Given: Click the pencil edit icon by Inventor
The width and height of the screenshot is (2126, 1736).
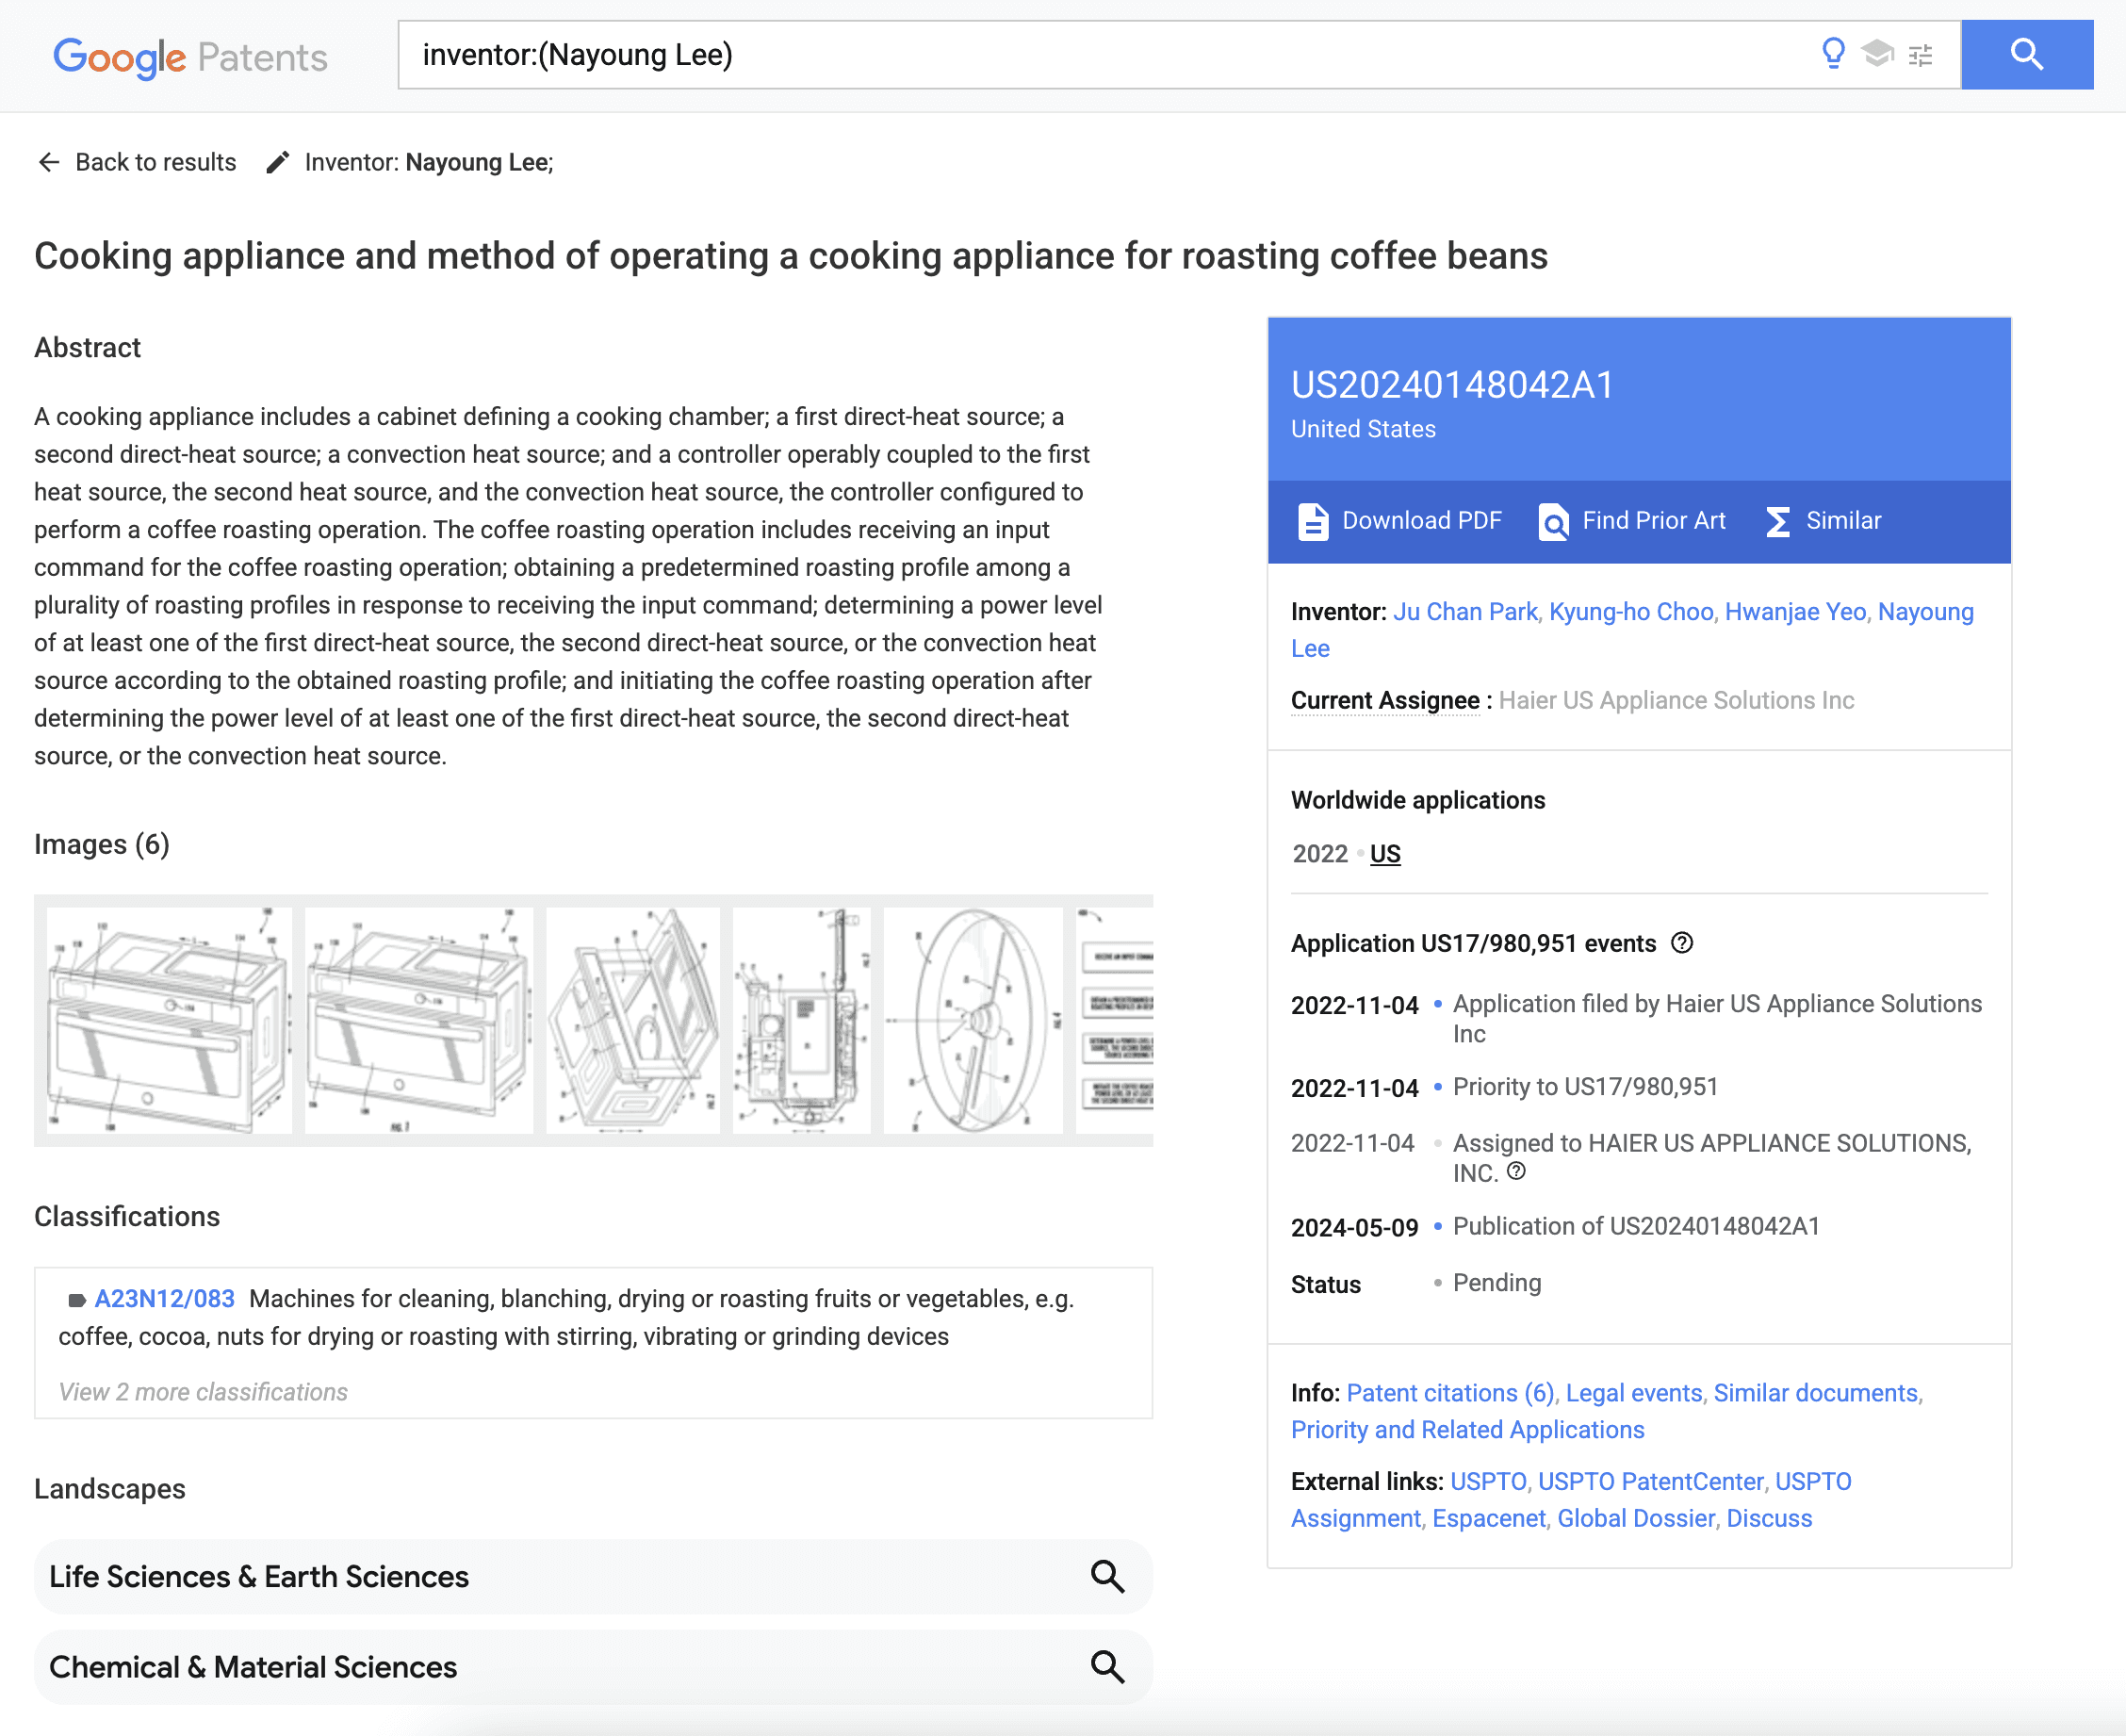Looking at the screenshot, I should [x=278, y=162].
